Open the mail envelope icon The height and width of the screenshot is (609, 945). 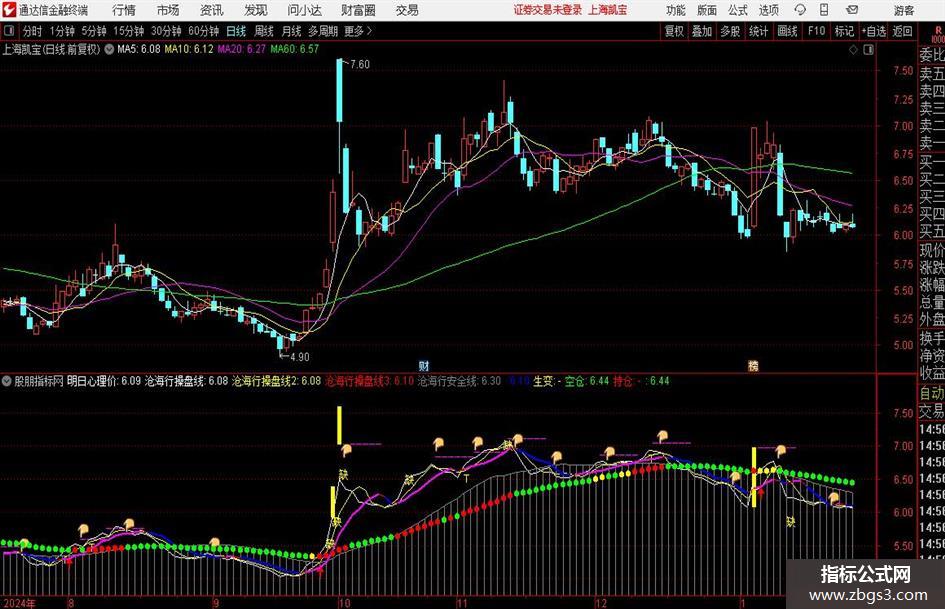[852, 10]
